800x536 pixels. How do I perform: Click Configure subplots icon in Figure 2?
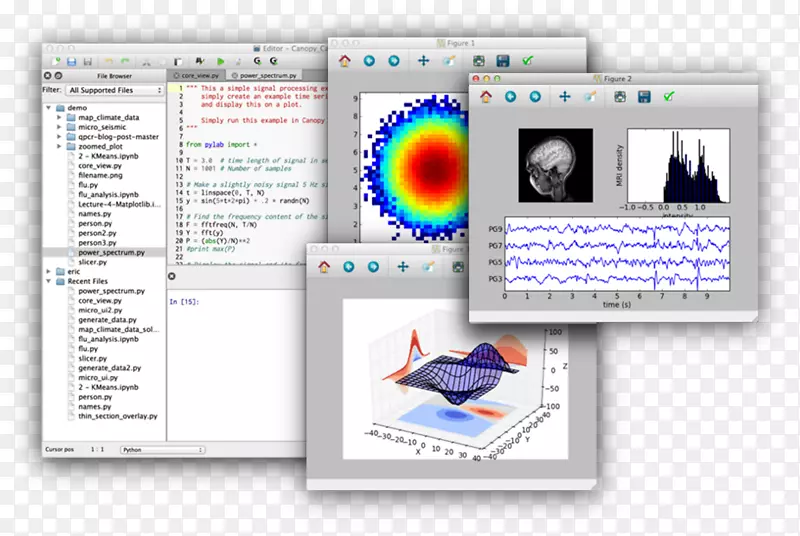click(619, 97)
